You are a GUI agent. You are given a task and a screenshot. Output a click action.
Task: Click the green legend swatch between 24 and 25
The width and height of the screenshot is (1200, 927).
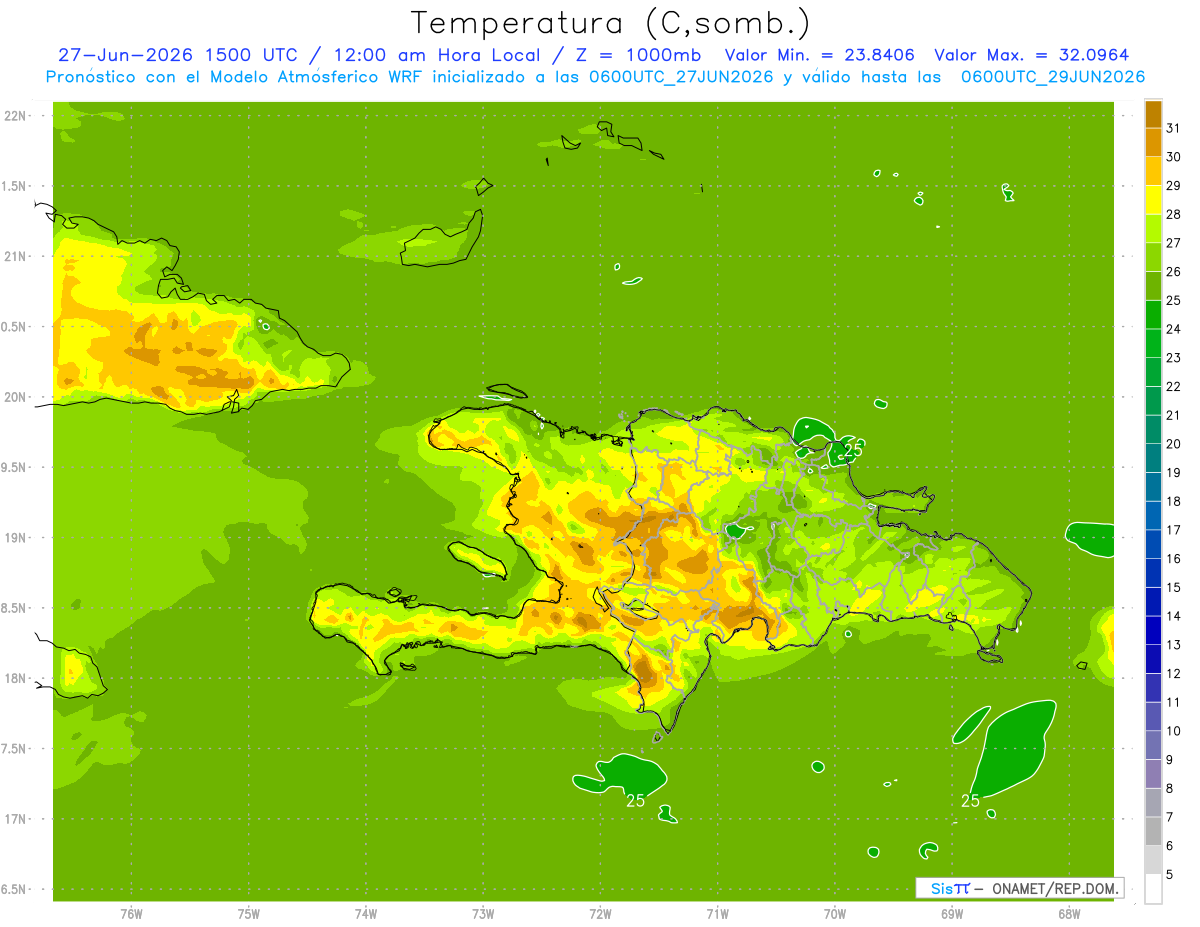[1153, 315]
